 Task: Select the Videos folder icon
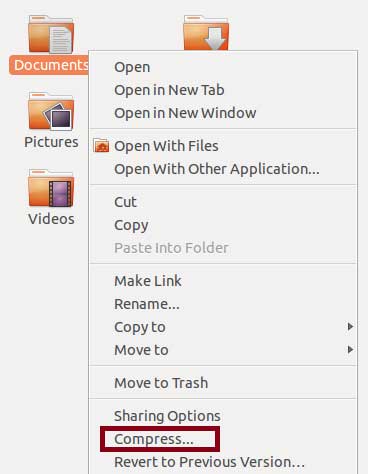(51, 188)
